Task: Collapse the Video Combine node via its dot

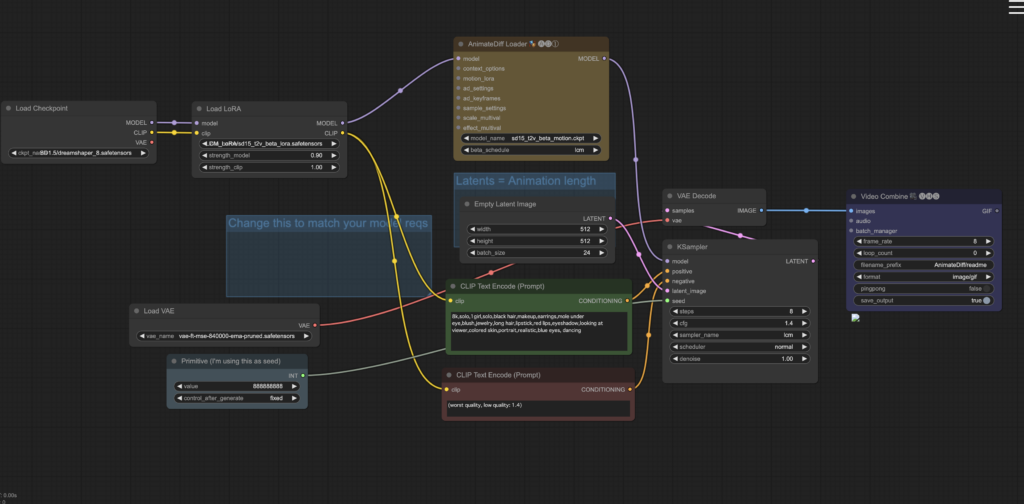Action: click(x=855, y=197)
